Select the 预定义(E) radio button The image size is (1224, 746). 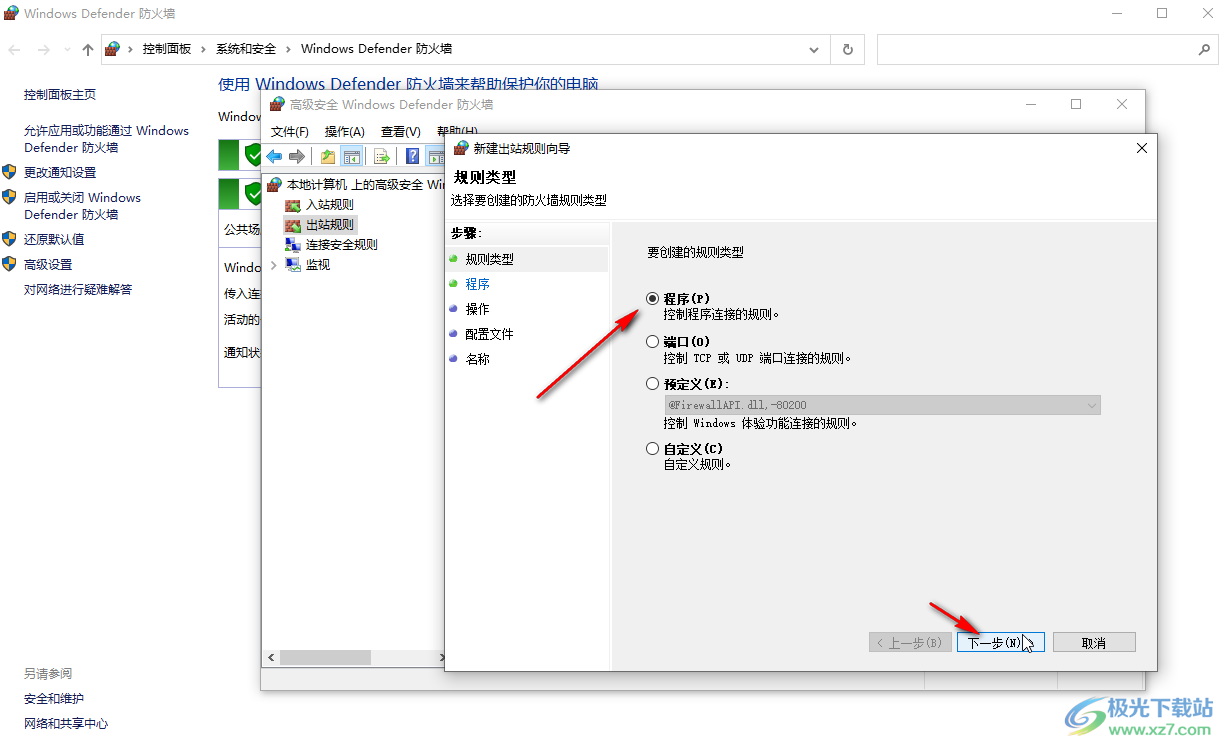[653, 384]
